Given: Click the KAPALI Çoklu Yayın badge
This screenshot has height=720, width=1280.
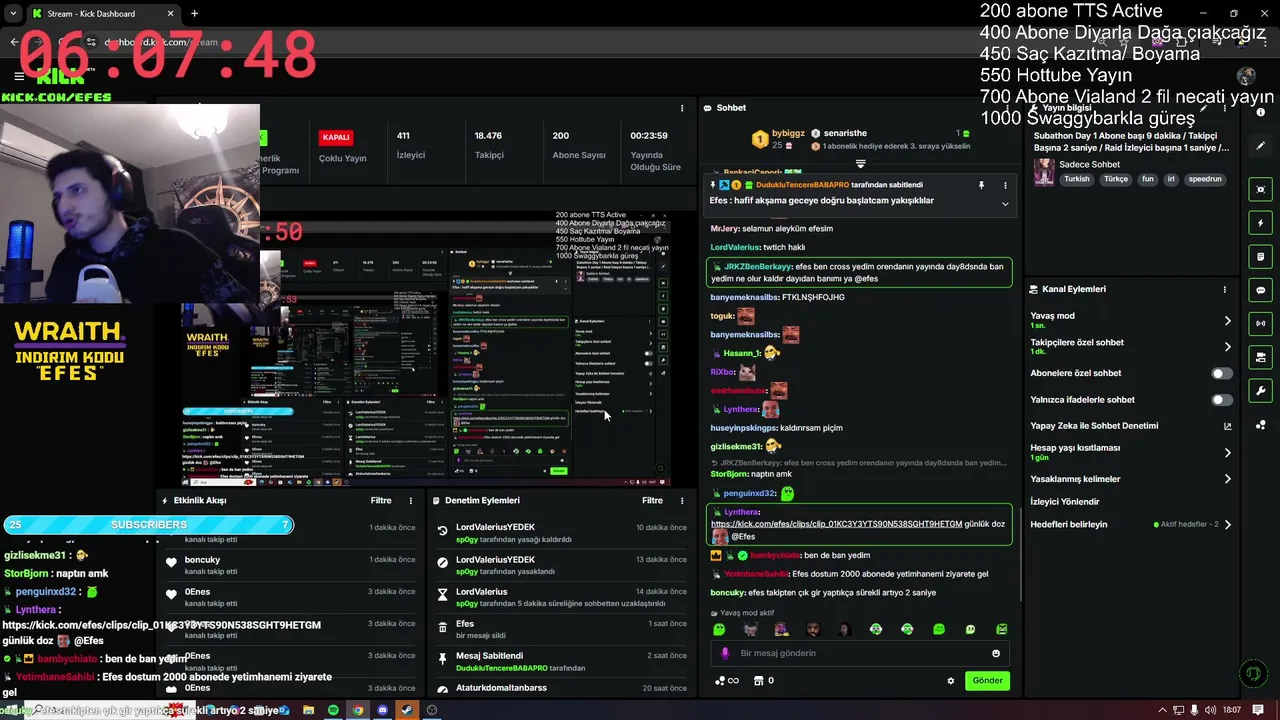Looking at the screenshot, I should tap(336, 137).
